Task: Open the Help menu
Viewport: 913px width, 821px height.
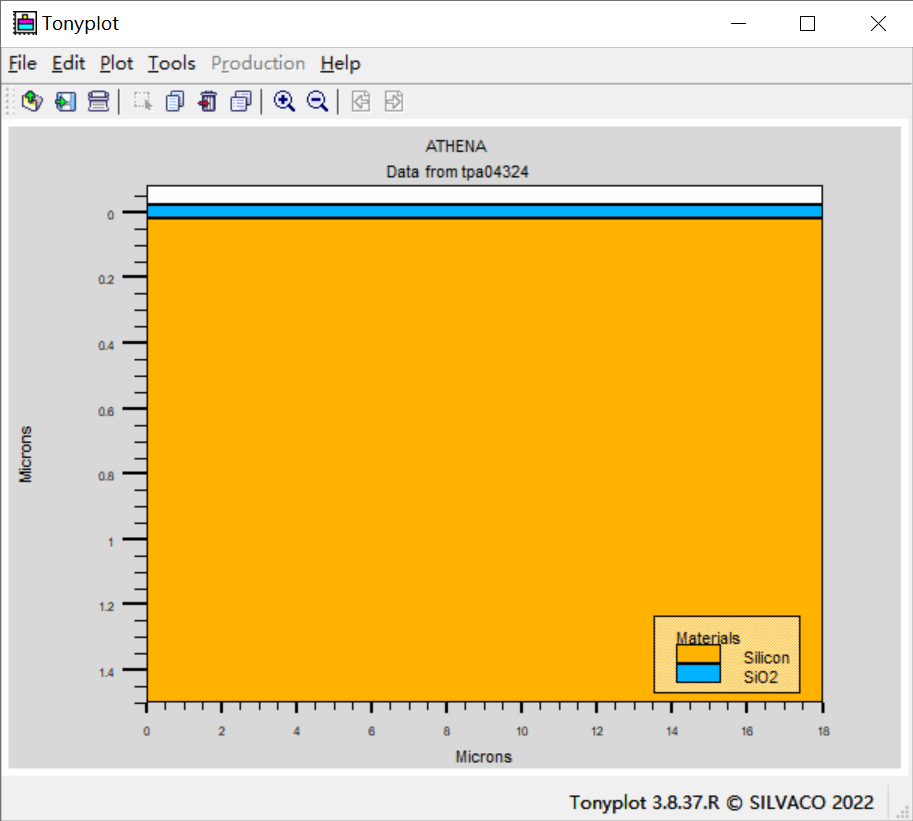Action: 341,63
